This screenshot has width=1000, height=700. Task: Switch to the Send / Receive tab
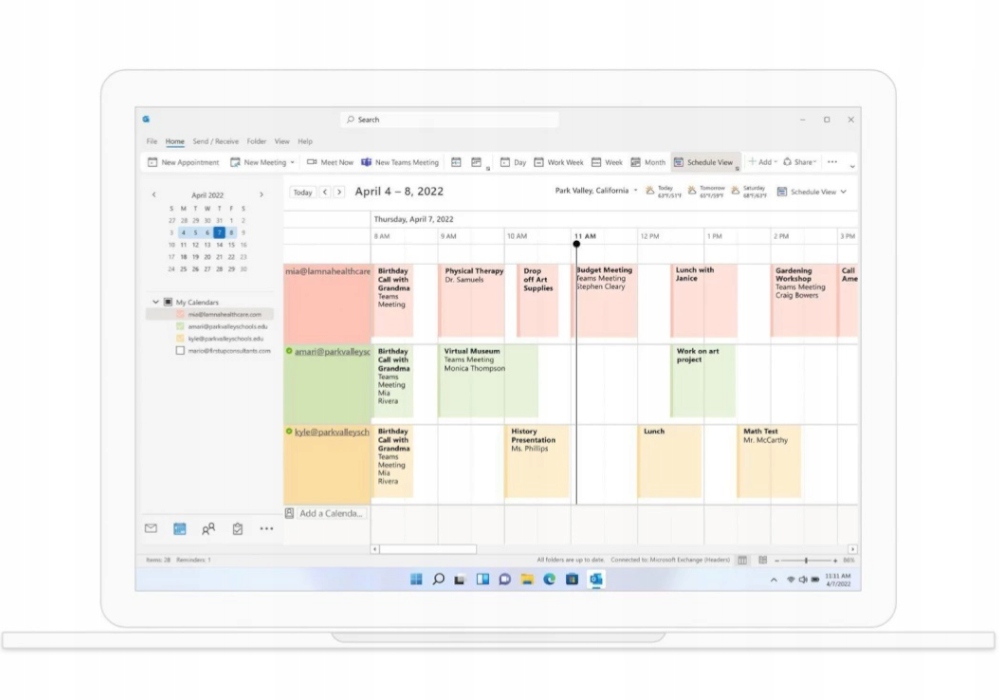tap(215, 141)
